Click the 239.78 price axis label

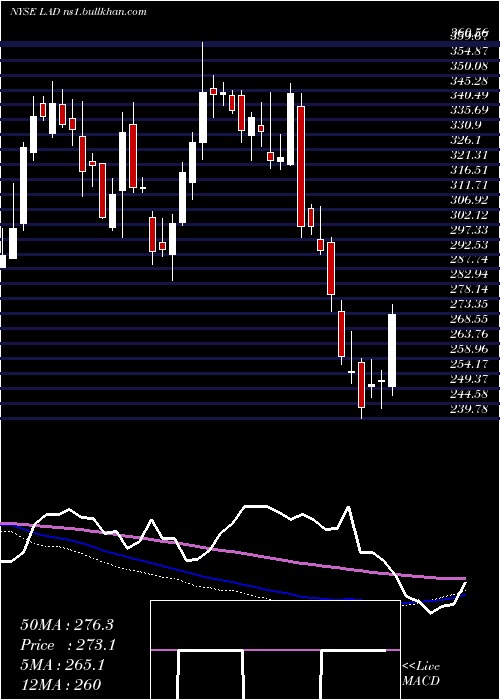469,409
